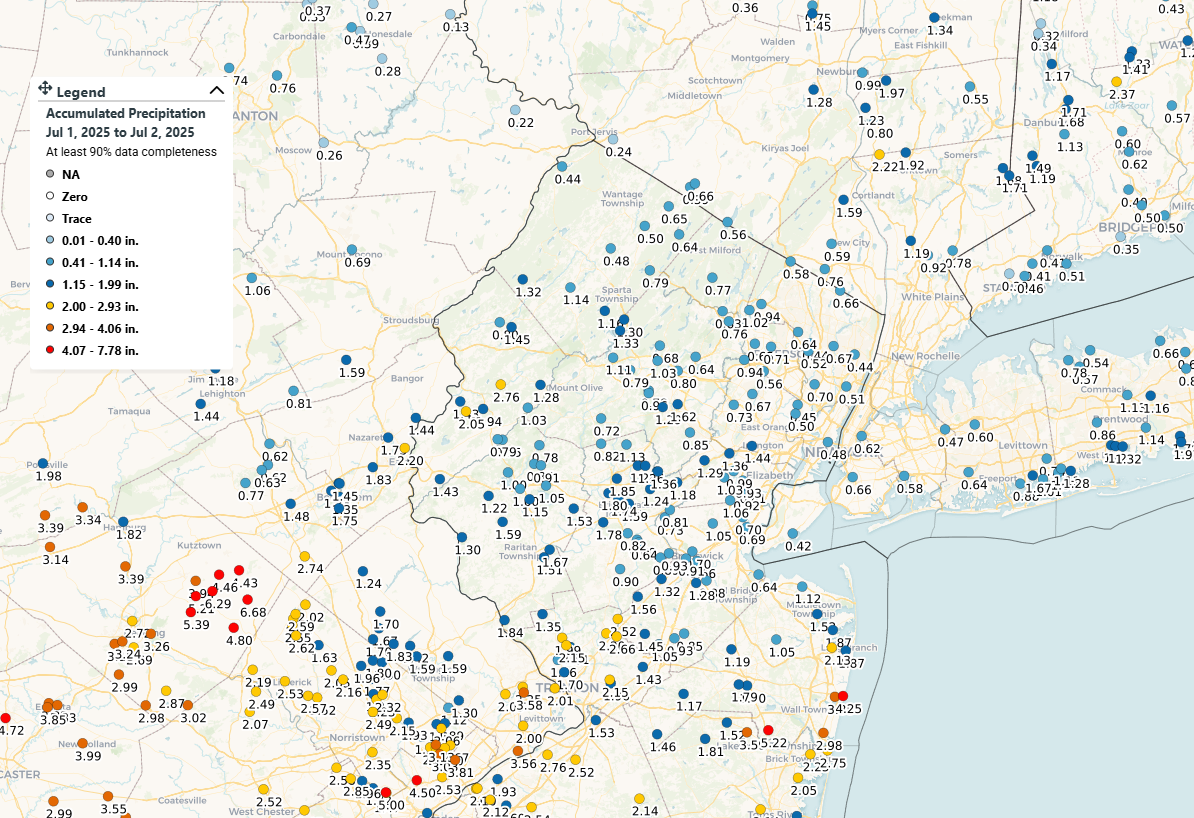Click the blue station marker reading 0.90

pos(620,569)
